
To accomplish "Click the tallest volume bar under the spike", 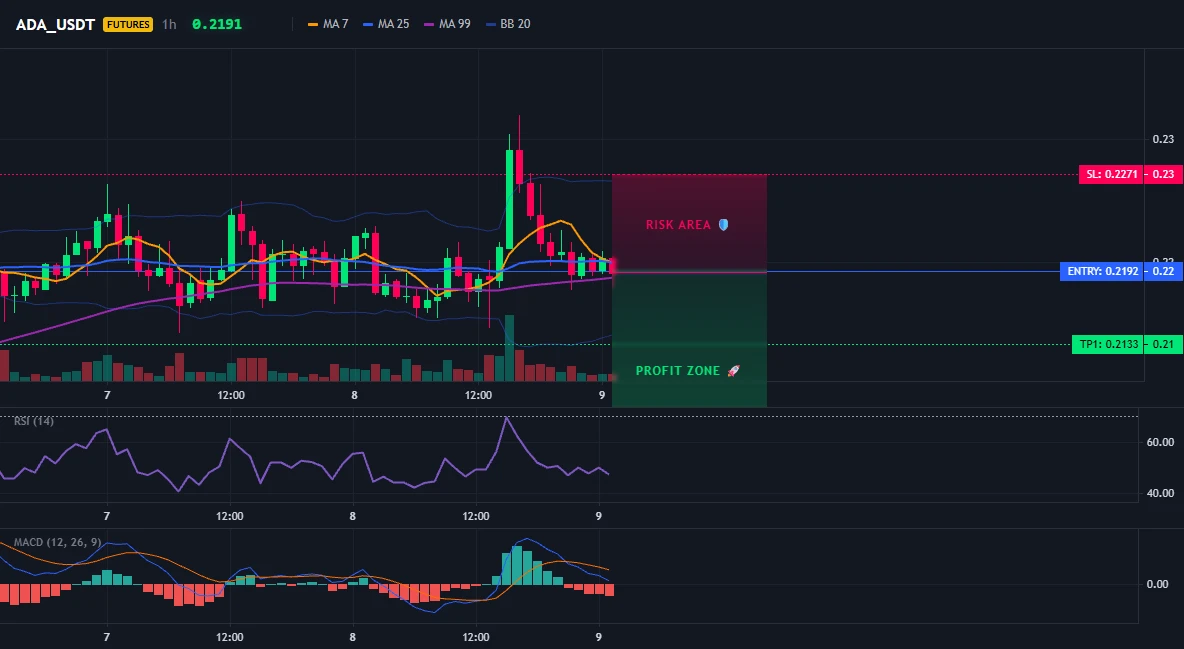I will pos(510,348).
